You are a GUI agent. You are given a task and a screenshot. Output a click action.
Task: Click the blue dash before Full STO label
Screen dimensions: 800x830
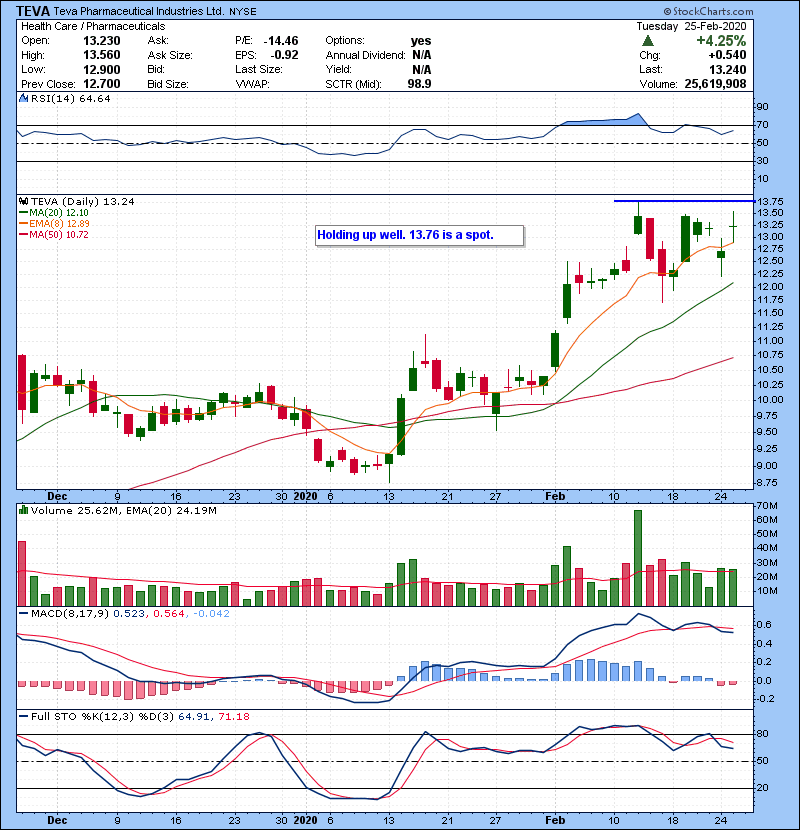click(x=23, y=717)
